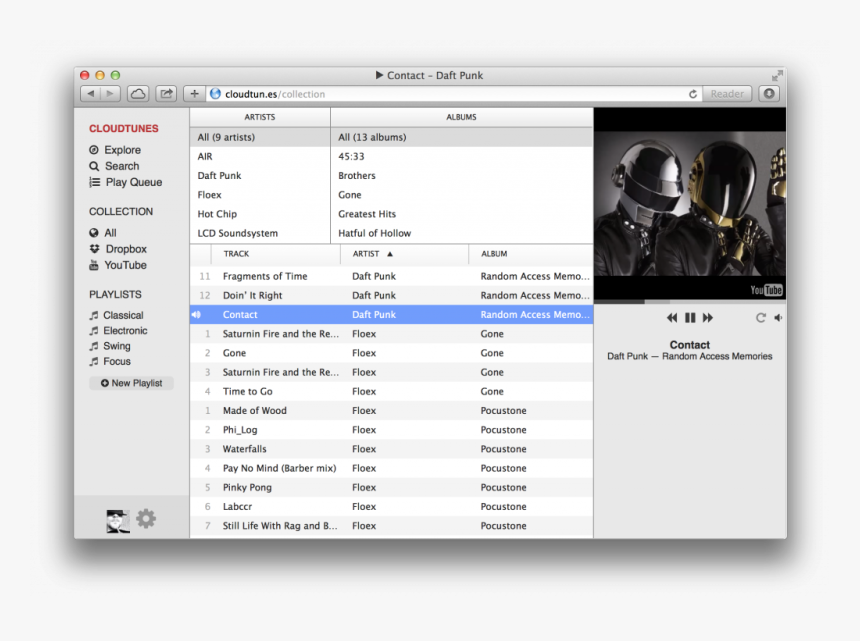Select the Made of Wood track
This screenshot has height=641, width=860.
coord(392,411)
